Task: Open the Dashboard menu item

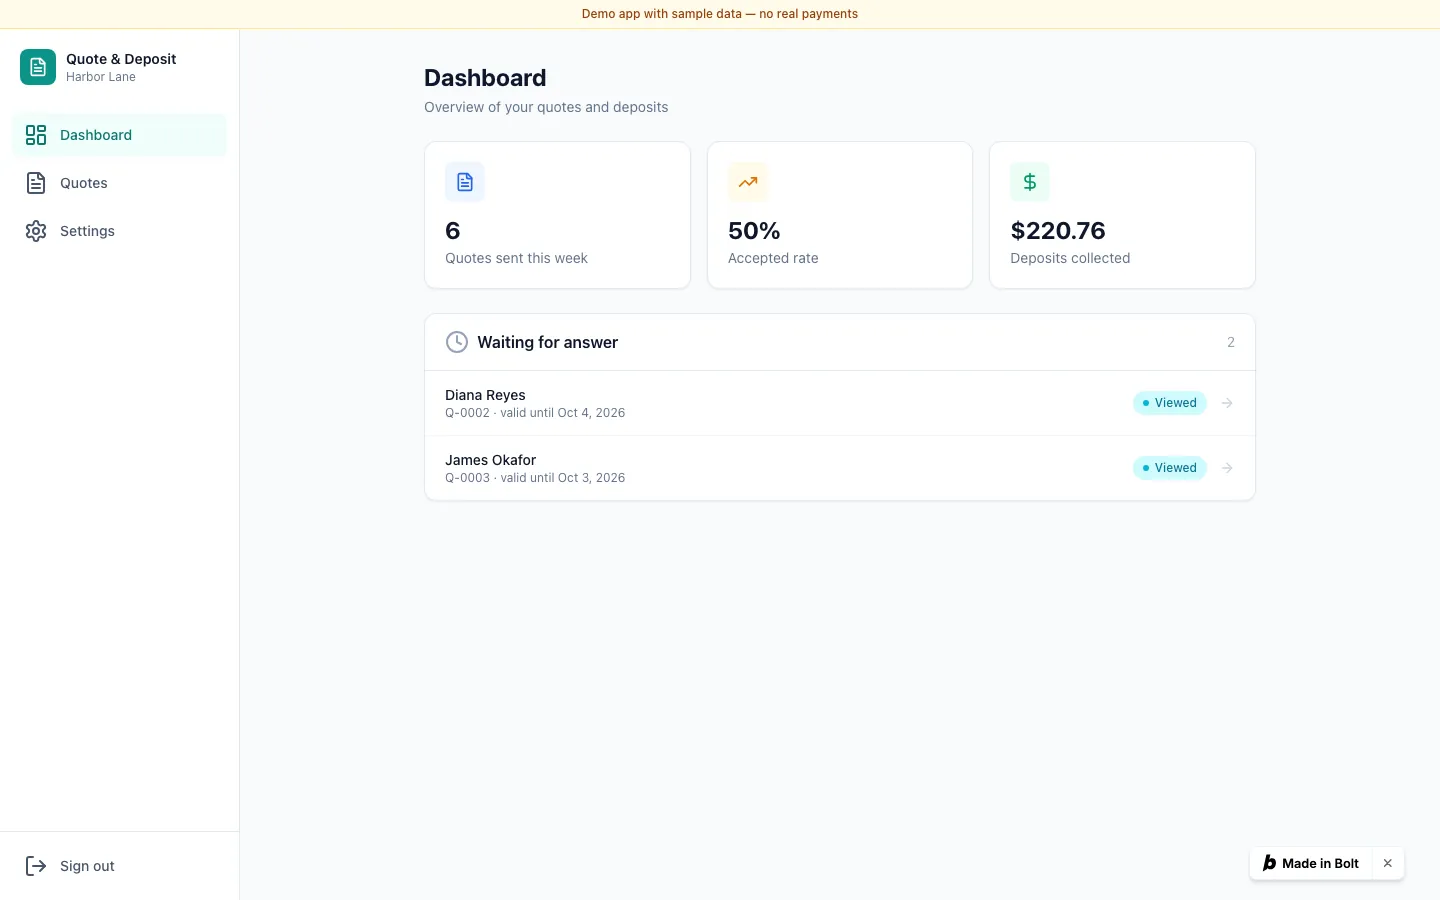Action: (120, 135)
